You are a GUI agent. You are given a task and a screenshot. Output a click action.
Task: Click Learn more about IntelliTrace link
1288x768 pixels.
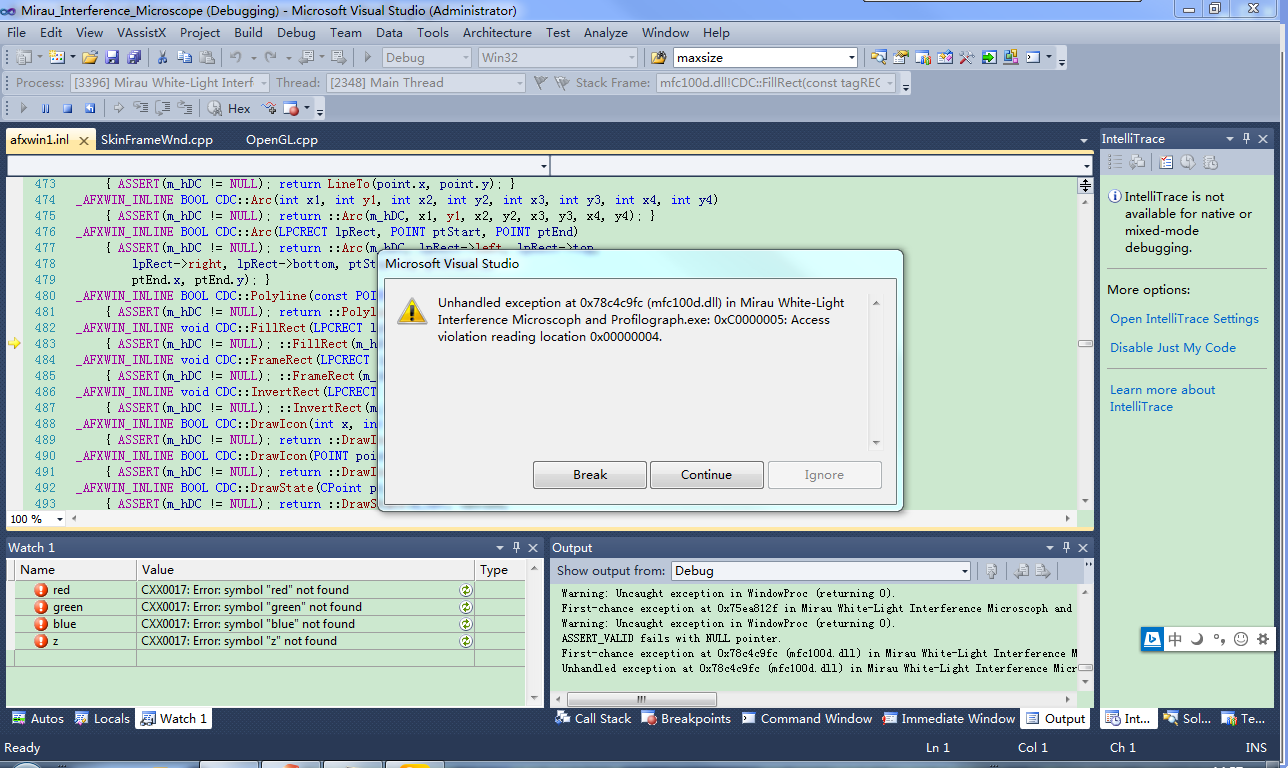(1163, 398)
